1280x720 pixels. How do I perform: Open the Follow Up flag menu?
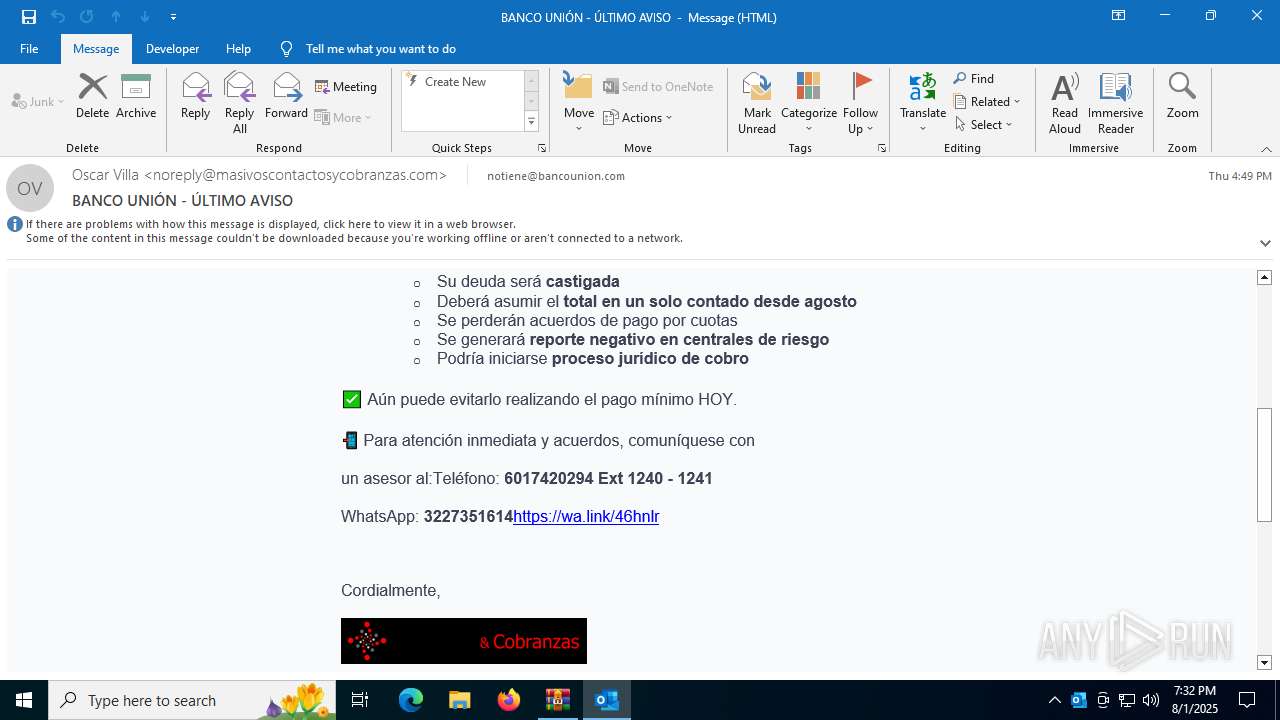[x=860, y=103]
